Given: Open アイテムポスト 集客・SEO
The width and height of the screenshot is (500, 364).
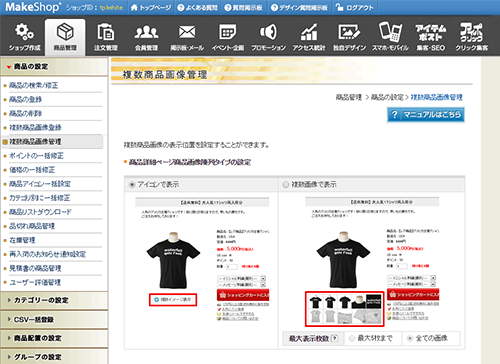Looking at the screenshot, I should [431, 37].
